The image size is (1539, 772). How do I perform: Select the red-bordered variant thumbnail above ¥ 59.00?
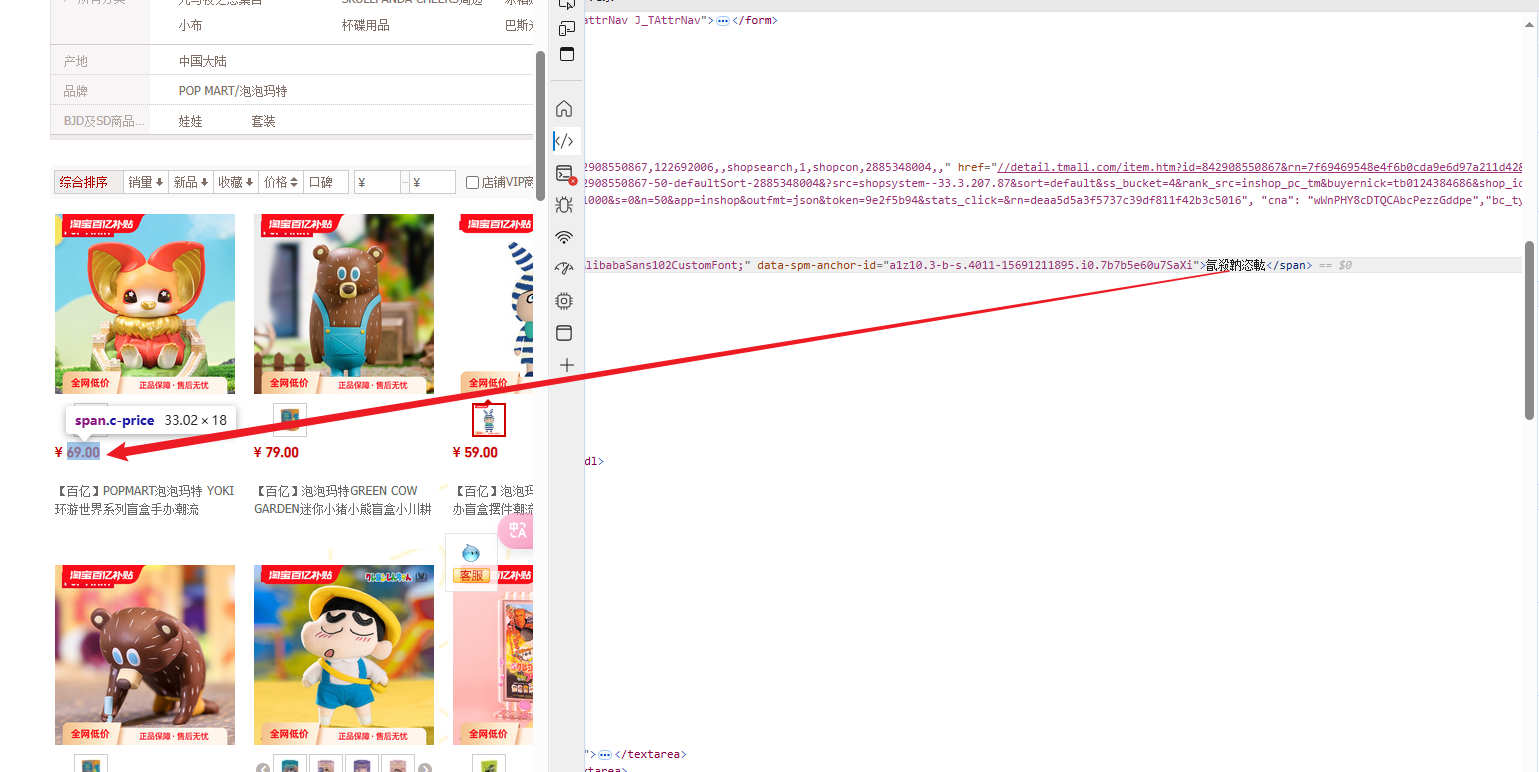(x=489, y=420)
